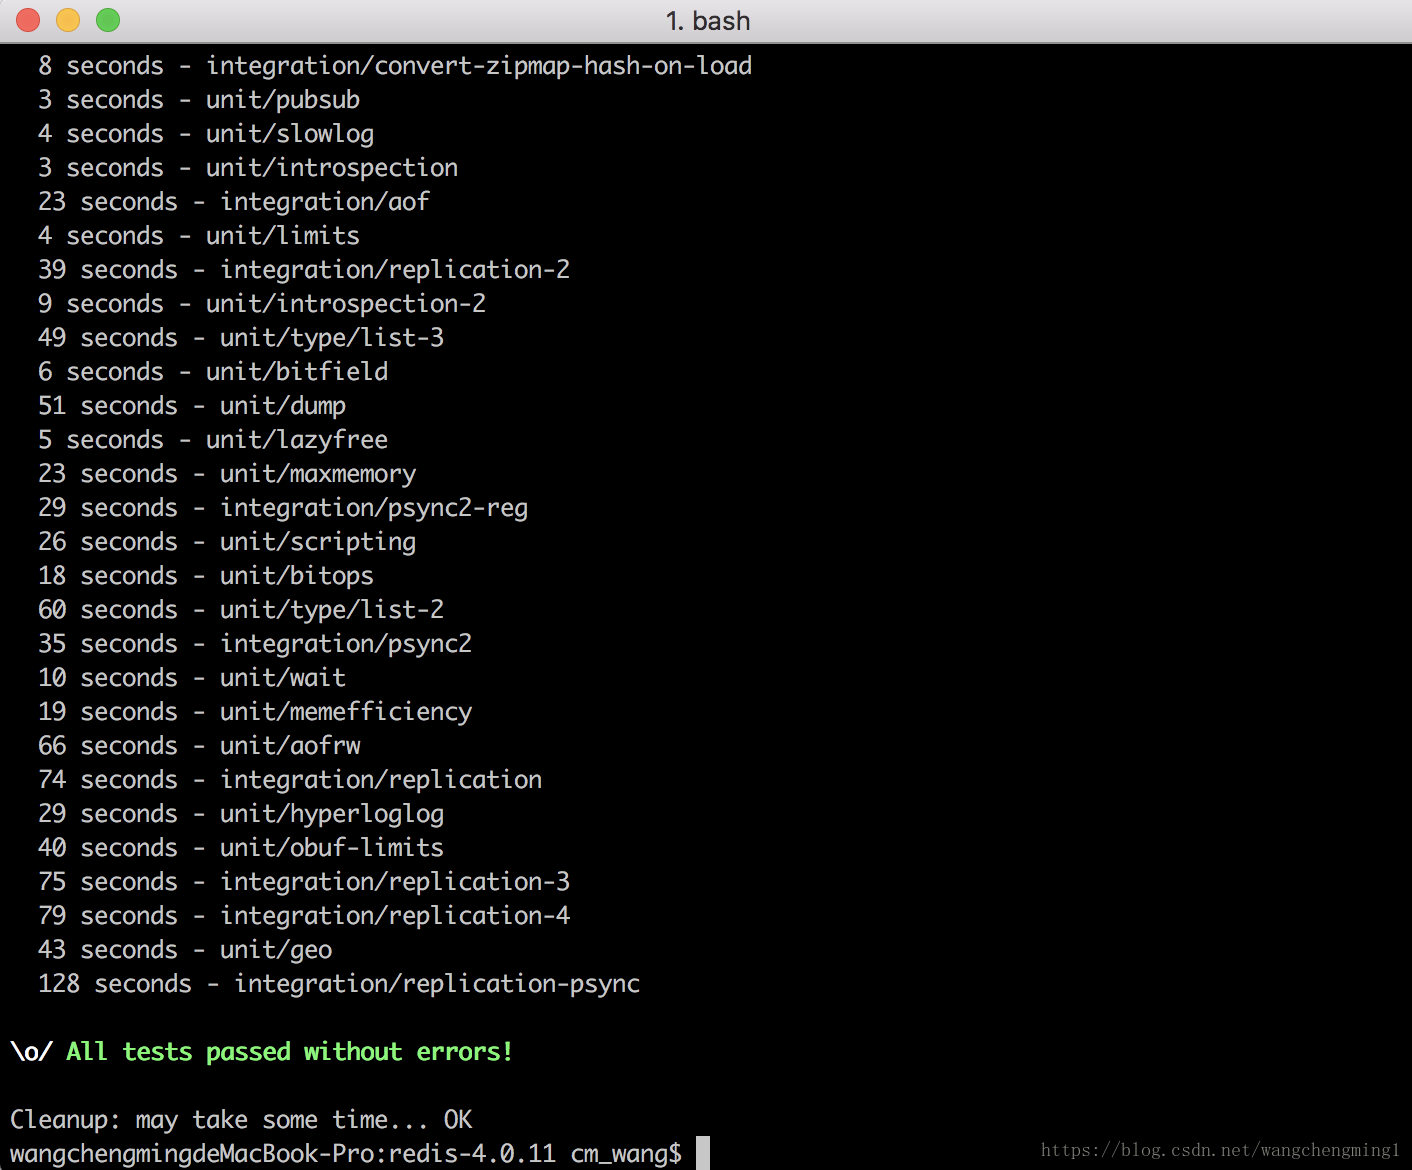Select the '35 seconds - integration/psync2' line

pos(255,644)
